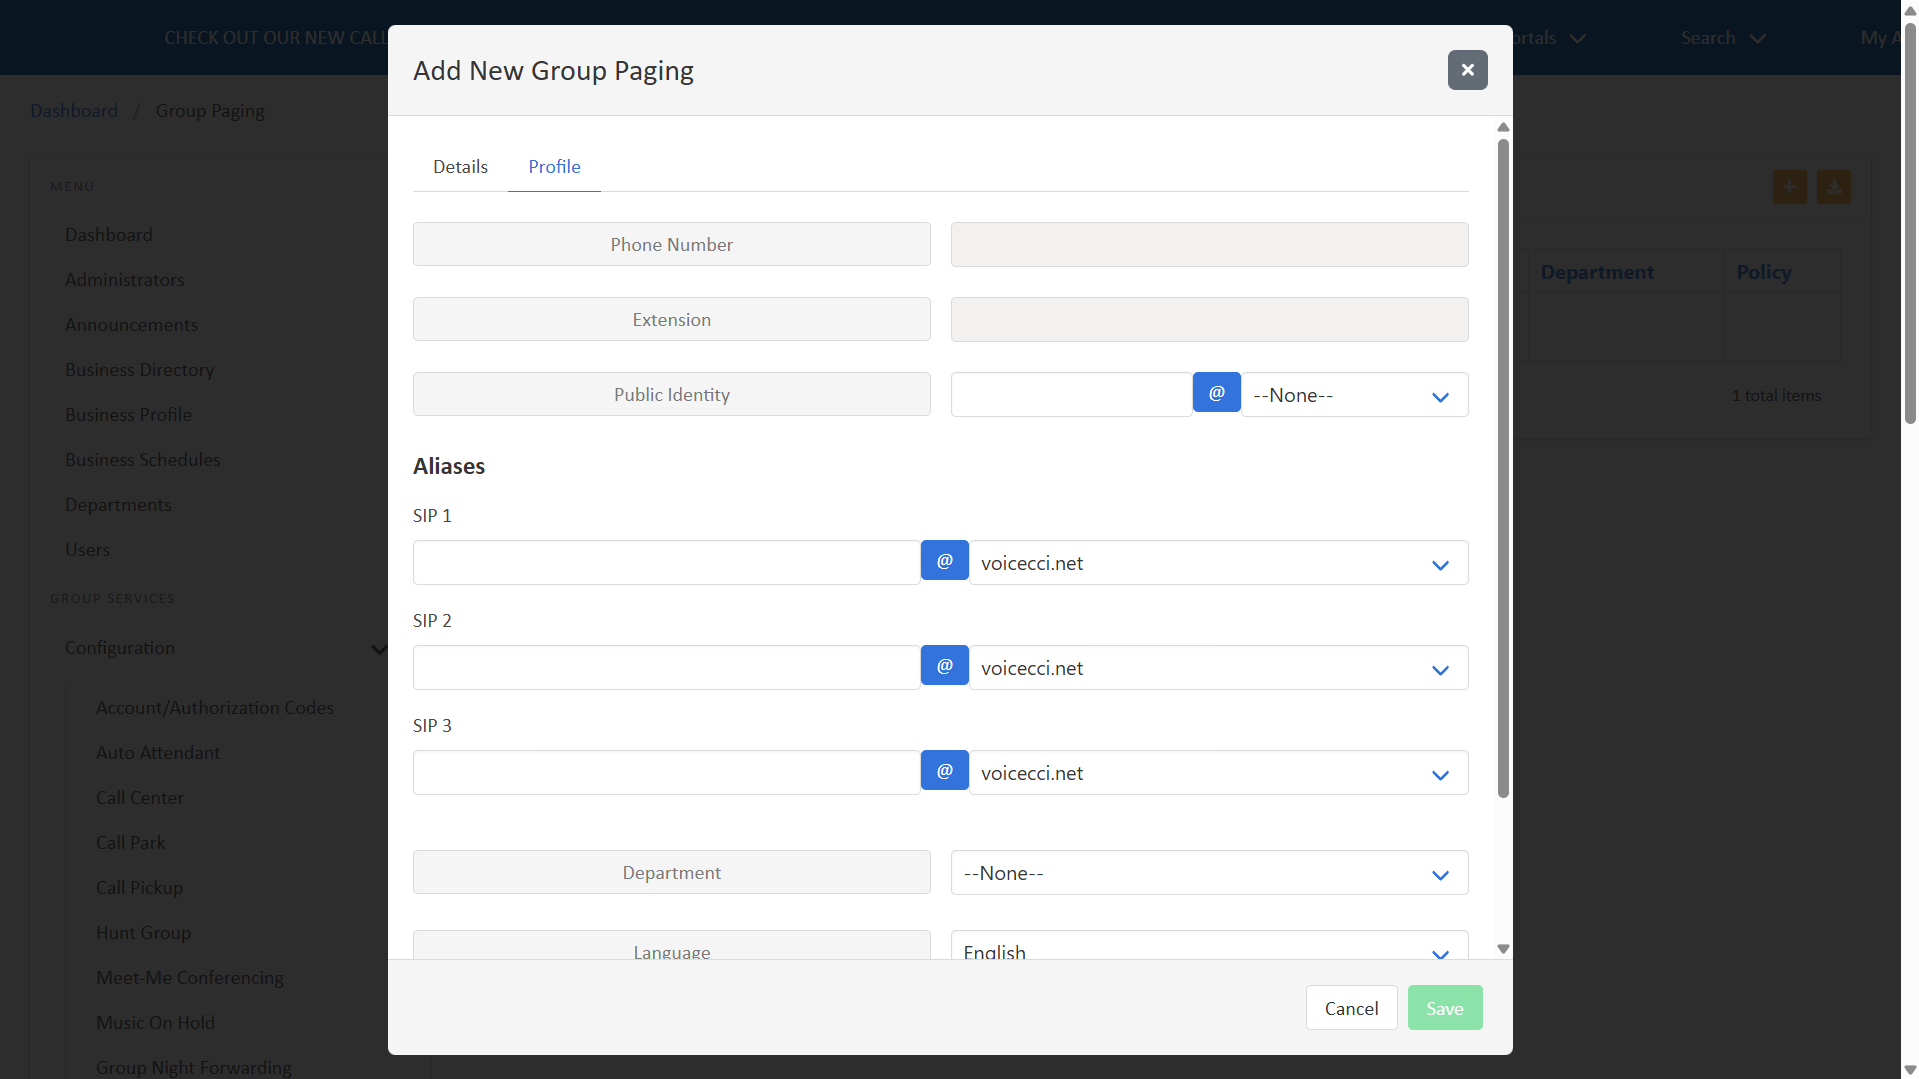The image size is (1919, 1079).
Task: Expand the Department dropdown
Action: 1208,873
